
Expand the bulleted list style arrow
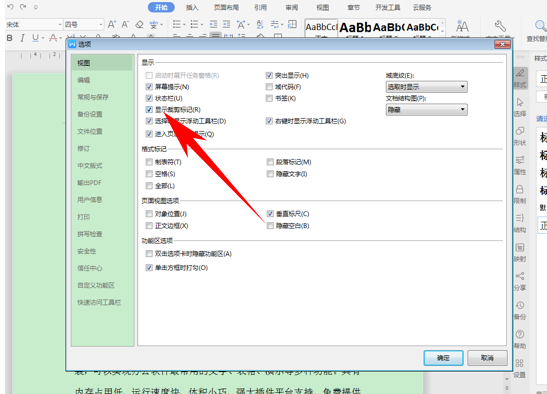click(x=184, y=24)
